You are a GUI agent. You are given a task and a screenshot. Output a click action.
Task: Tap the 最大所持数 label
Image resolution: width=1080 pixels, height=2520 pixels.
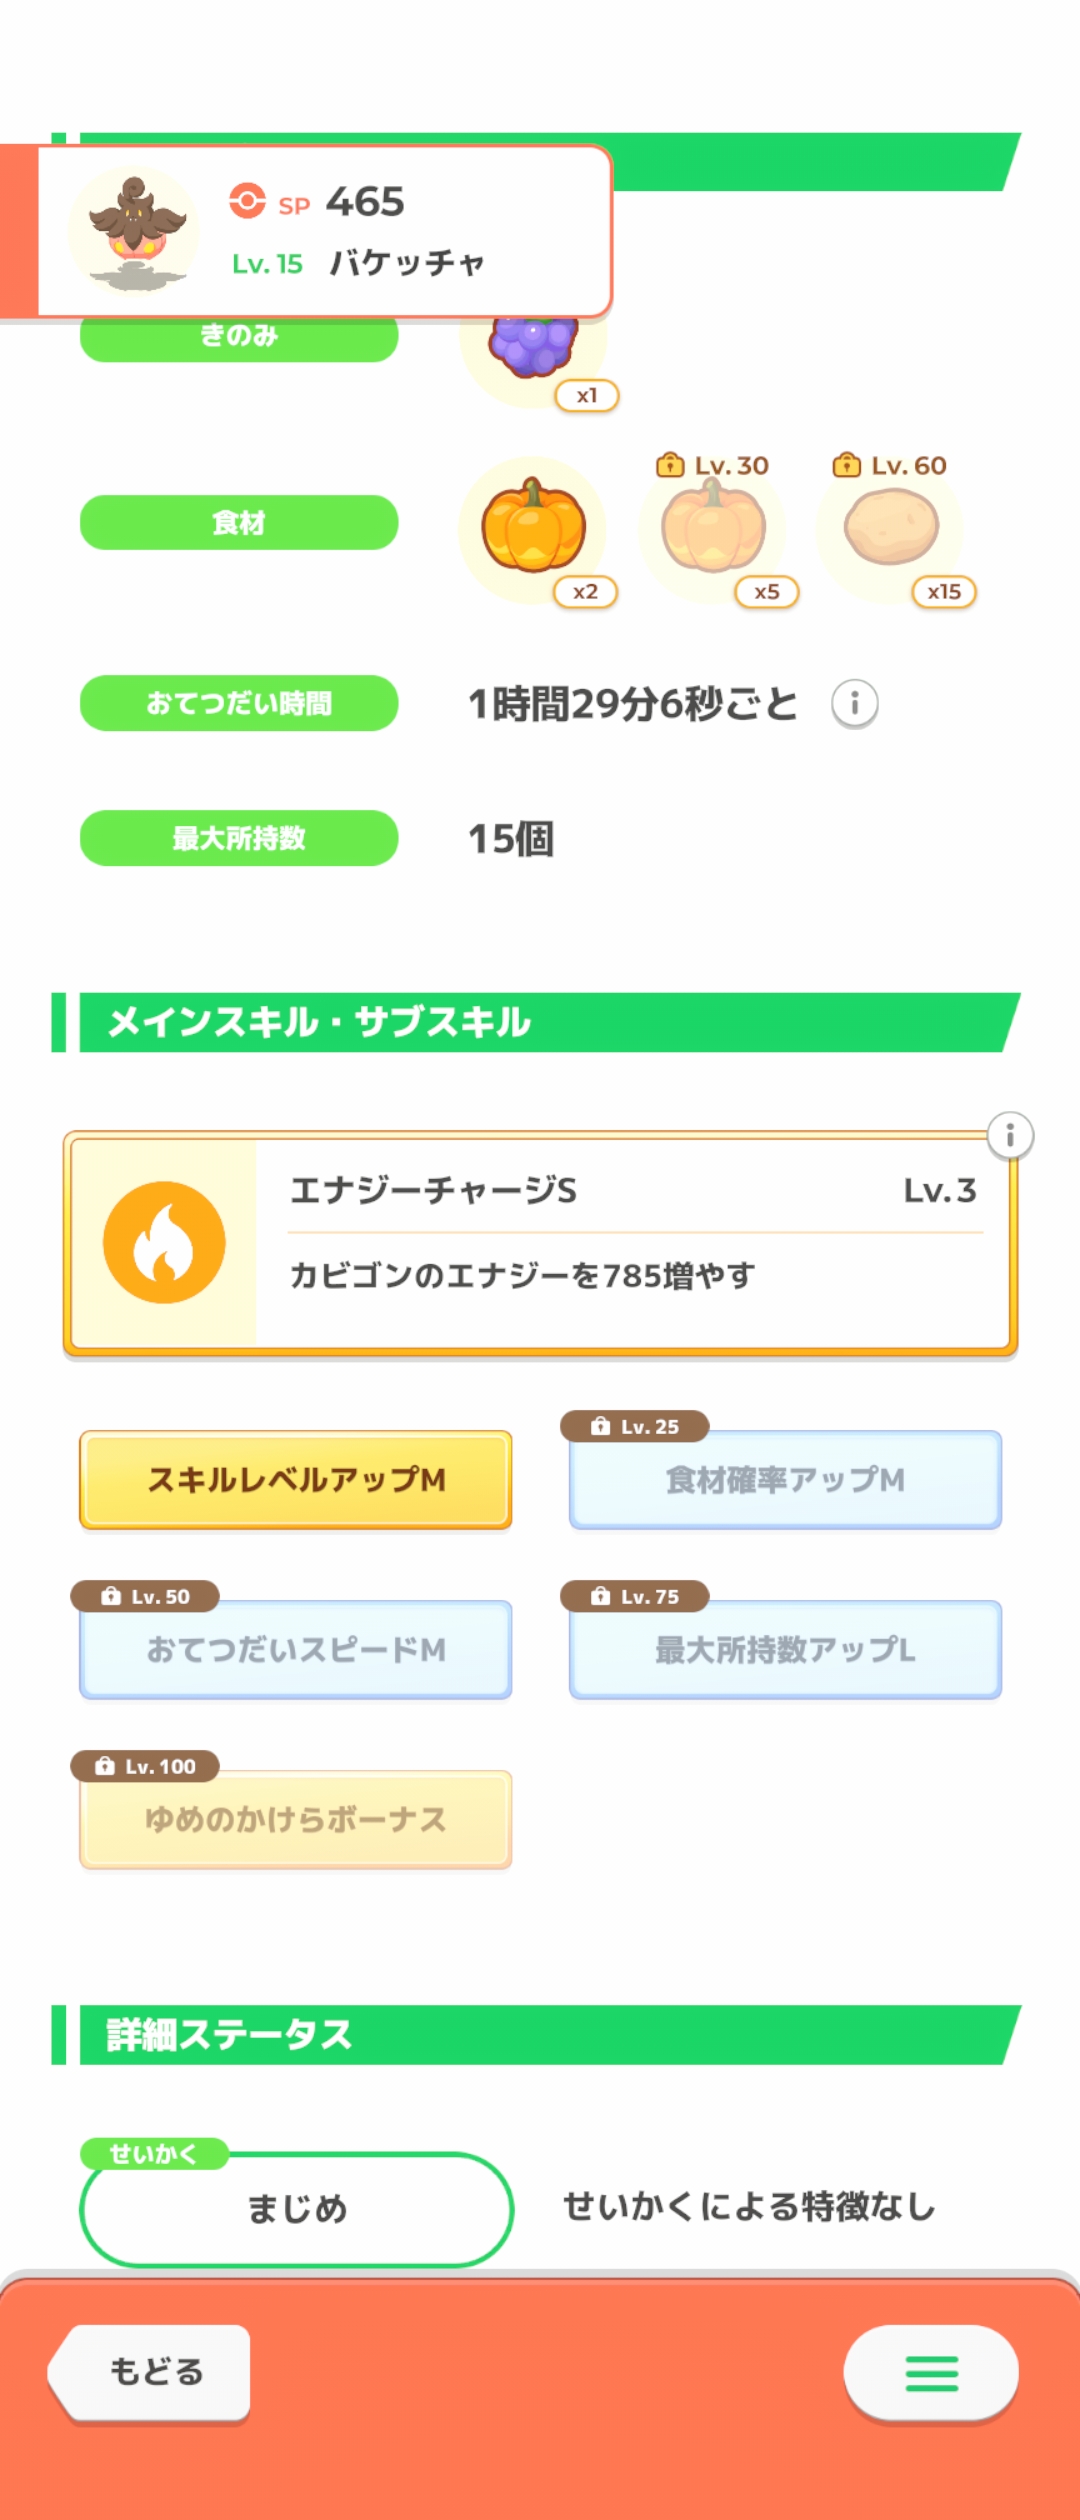point(239,838)
